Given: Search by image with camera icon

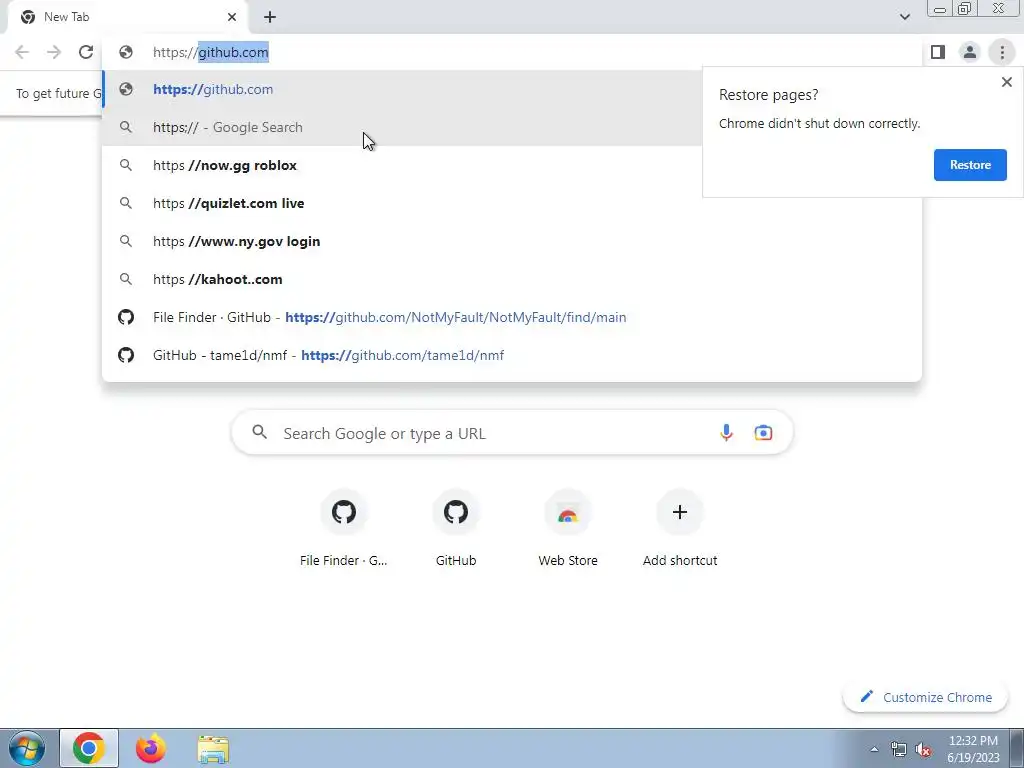Looking at the screenshot, I should click(x=763, y=432).
